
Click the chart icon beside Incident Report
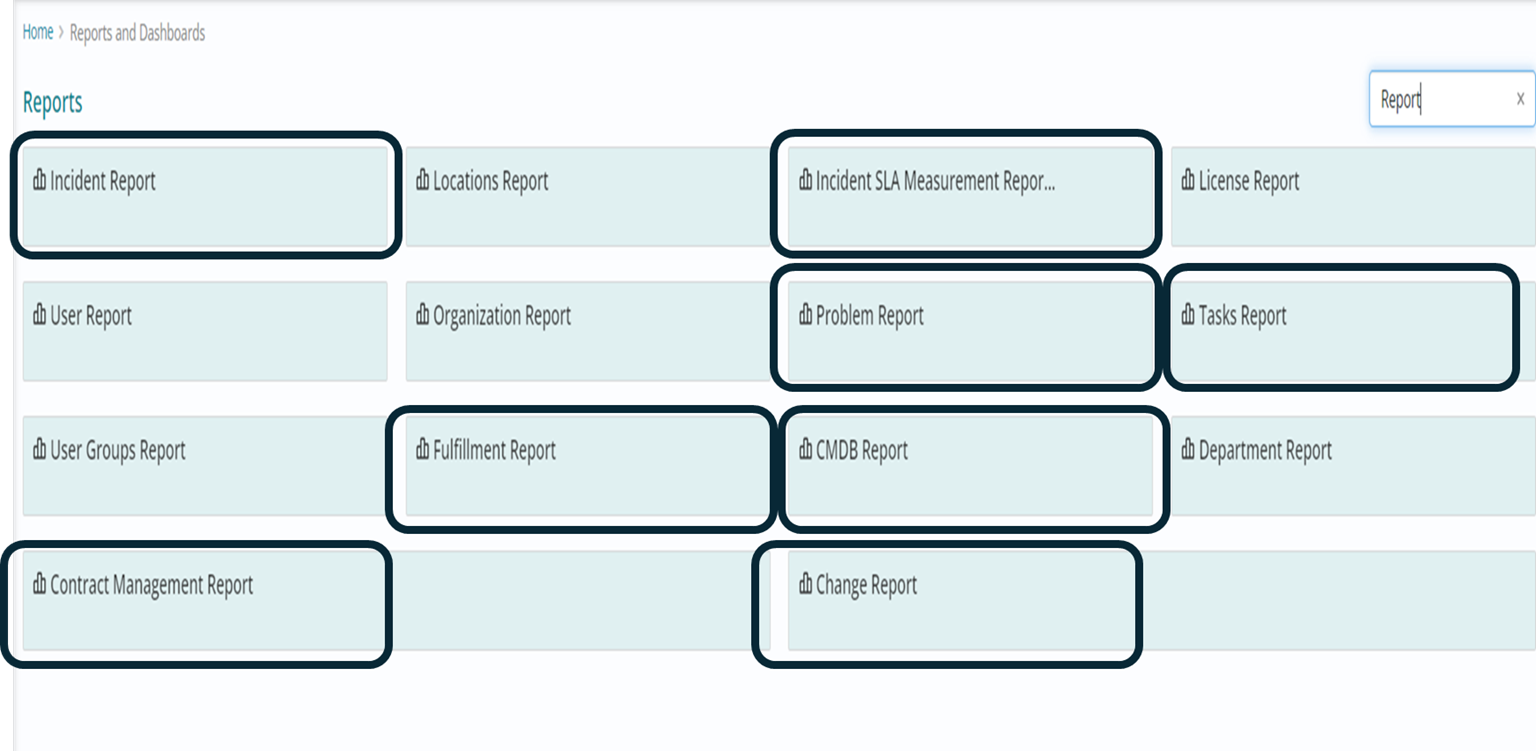click(x=40, y=181)
